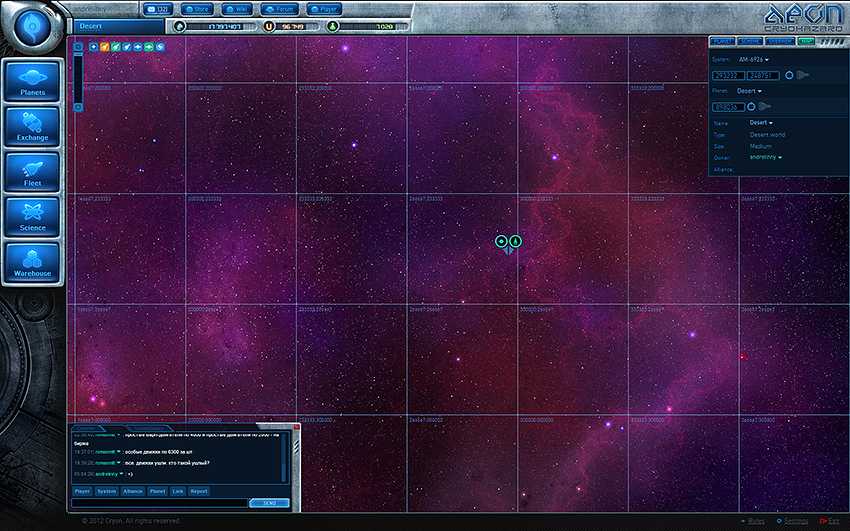
Task: Open the Rules link in the footer
Action: (753, 521)
